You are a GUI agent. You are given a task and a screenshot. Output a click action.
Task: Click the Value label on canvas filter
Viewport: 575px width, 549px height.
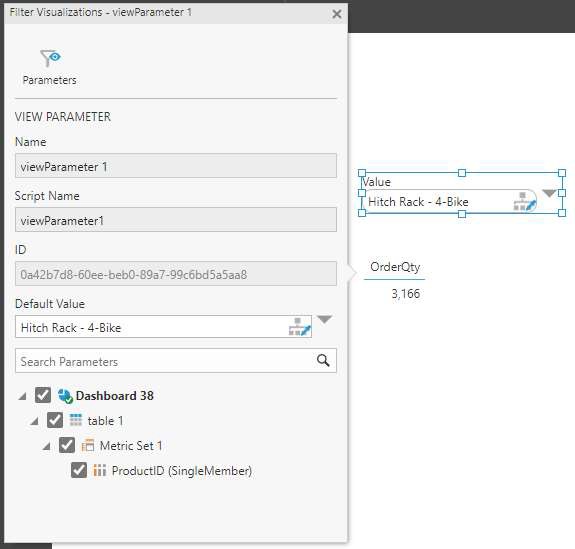pyautogui.click(x=377, y=182)
